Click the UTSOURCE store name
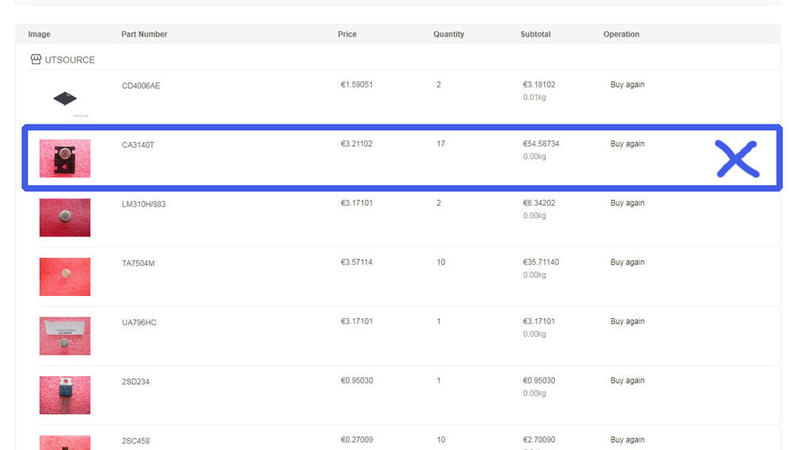 [70, 60]
